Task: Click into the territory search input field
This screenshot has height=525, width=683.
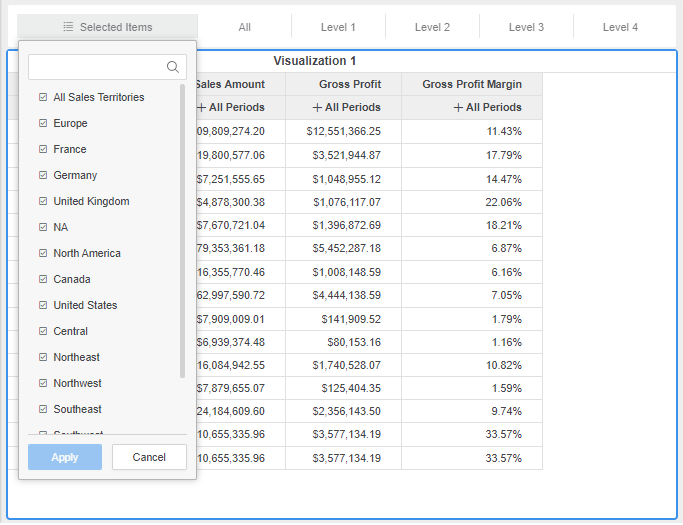Action: tap(96, 67)
